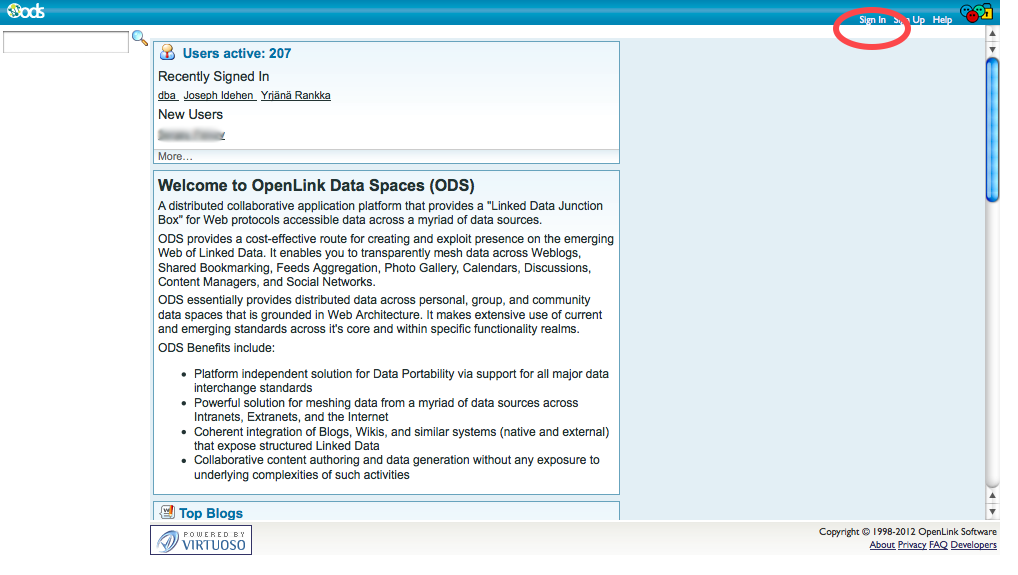Viewport: 1018px width, 575px height.
Task: Expand the More… users list
Action: 175,156
